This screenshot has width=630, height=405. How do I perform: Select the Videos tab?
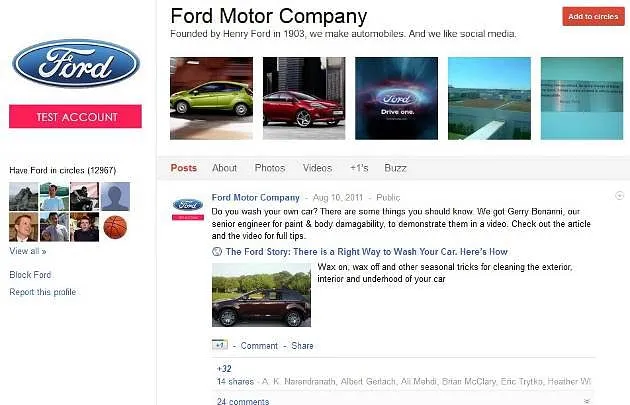[x=317, y=168]
